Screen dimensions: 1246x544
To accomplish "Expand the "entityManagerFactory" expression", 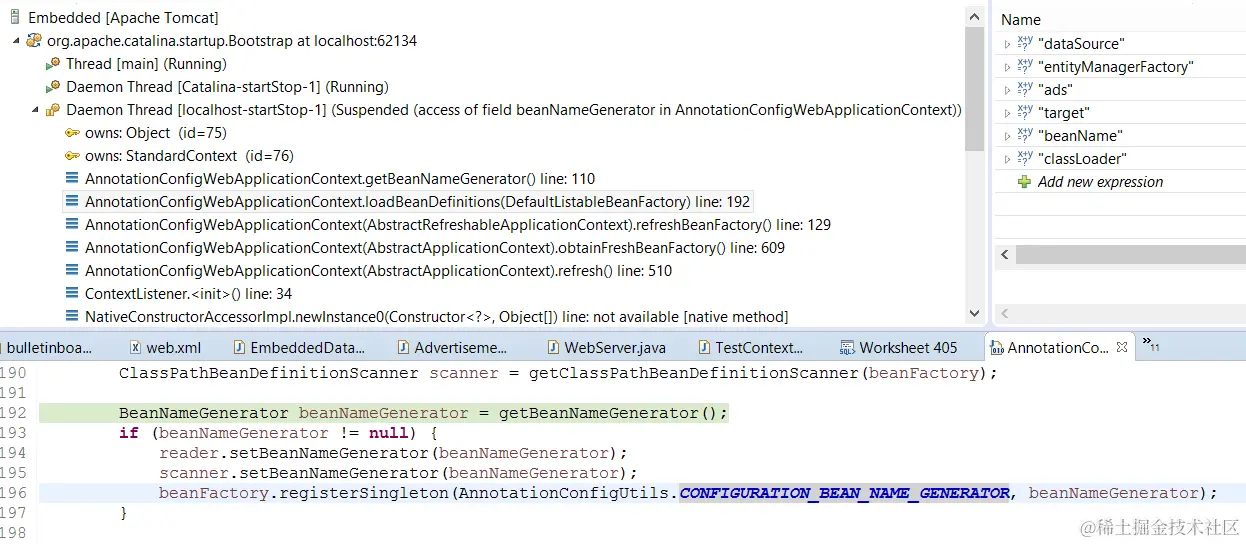I will click(1007, 67).
